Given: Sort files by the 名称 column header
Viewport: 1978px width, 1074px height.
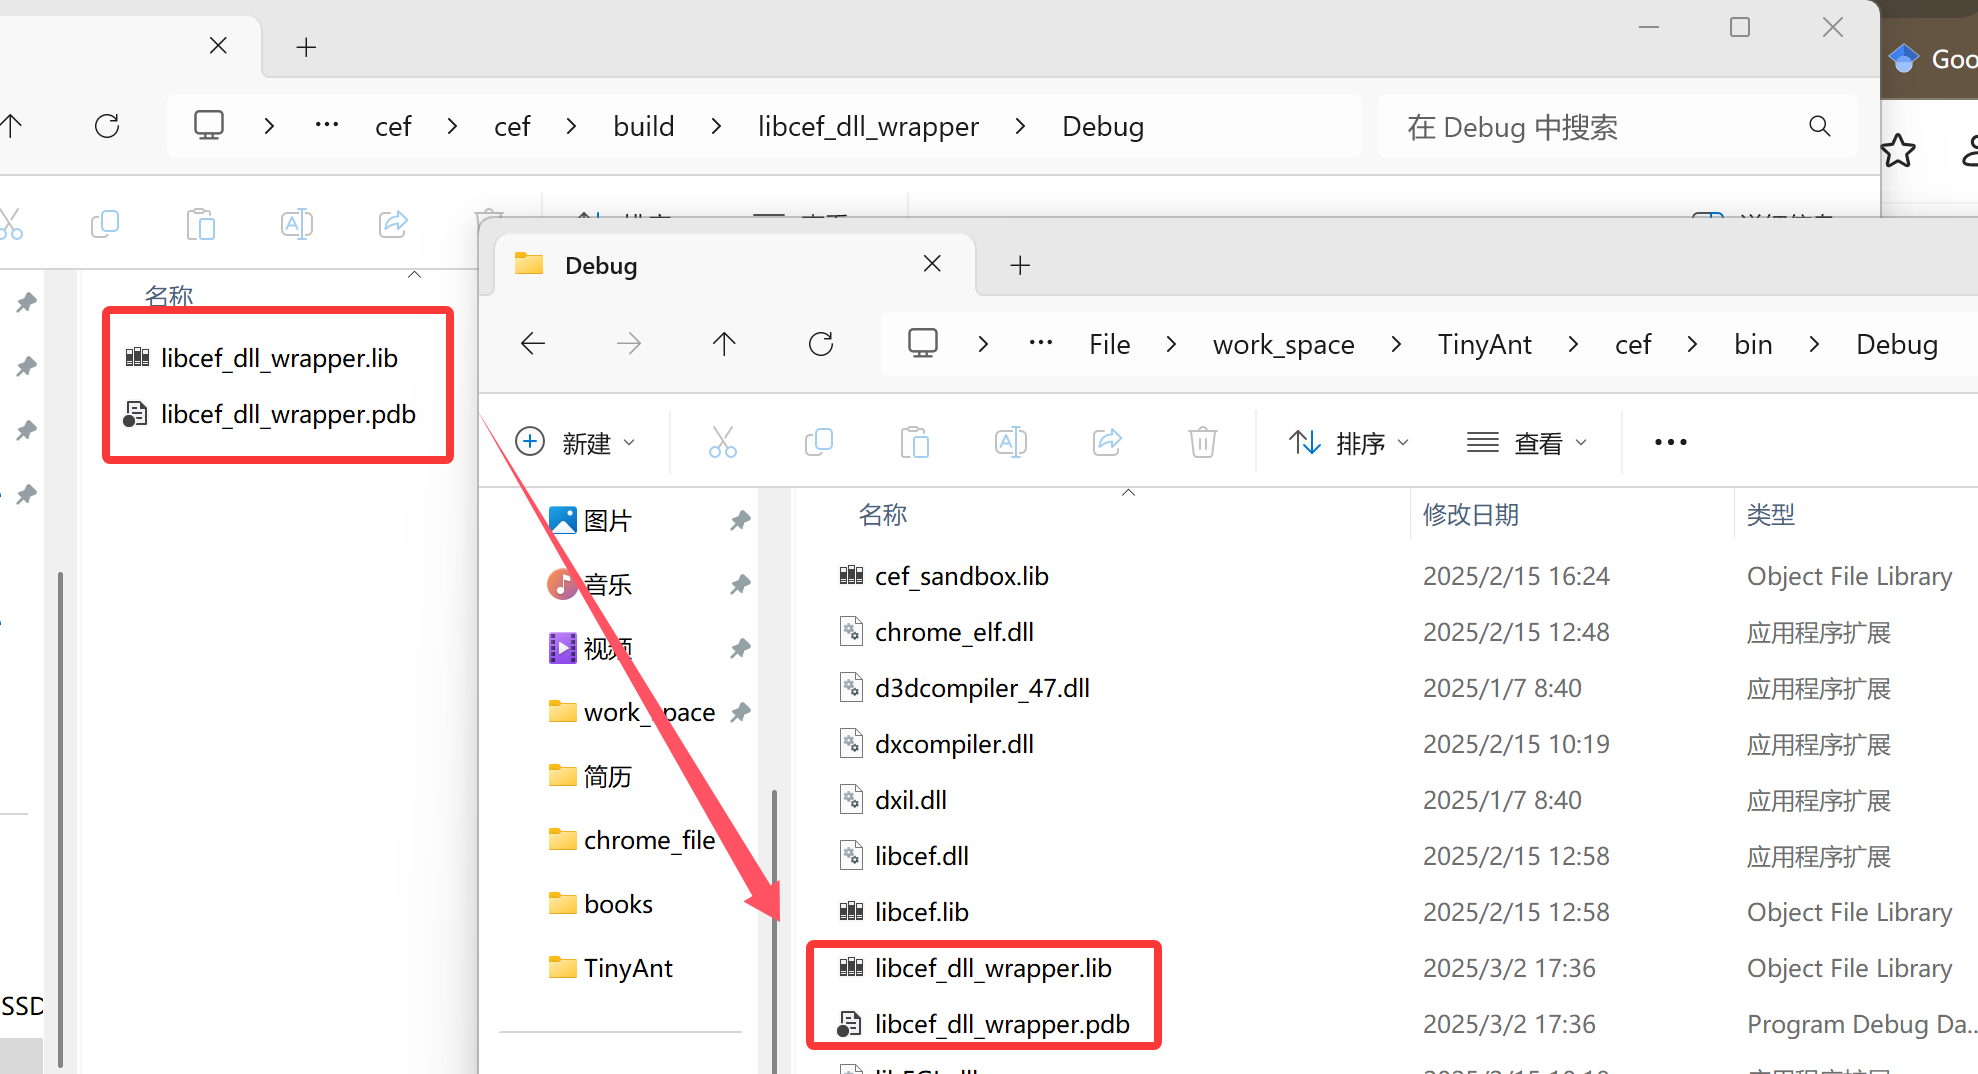Looking at the screenshot, I should pos(883,514).
